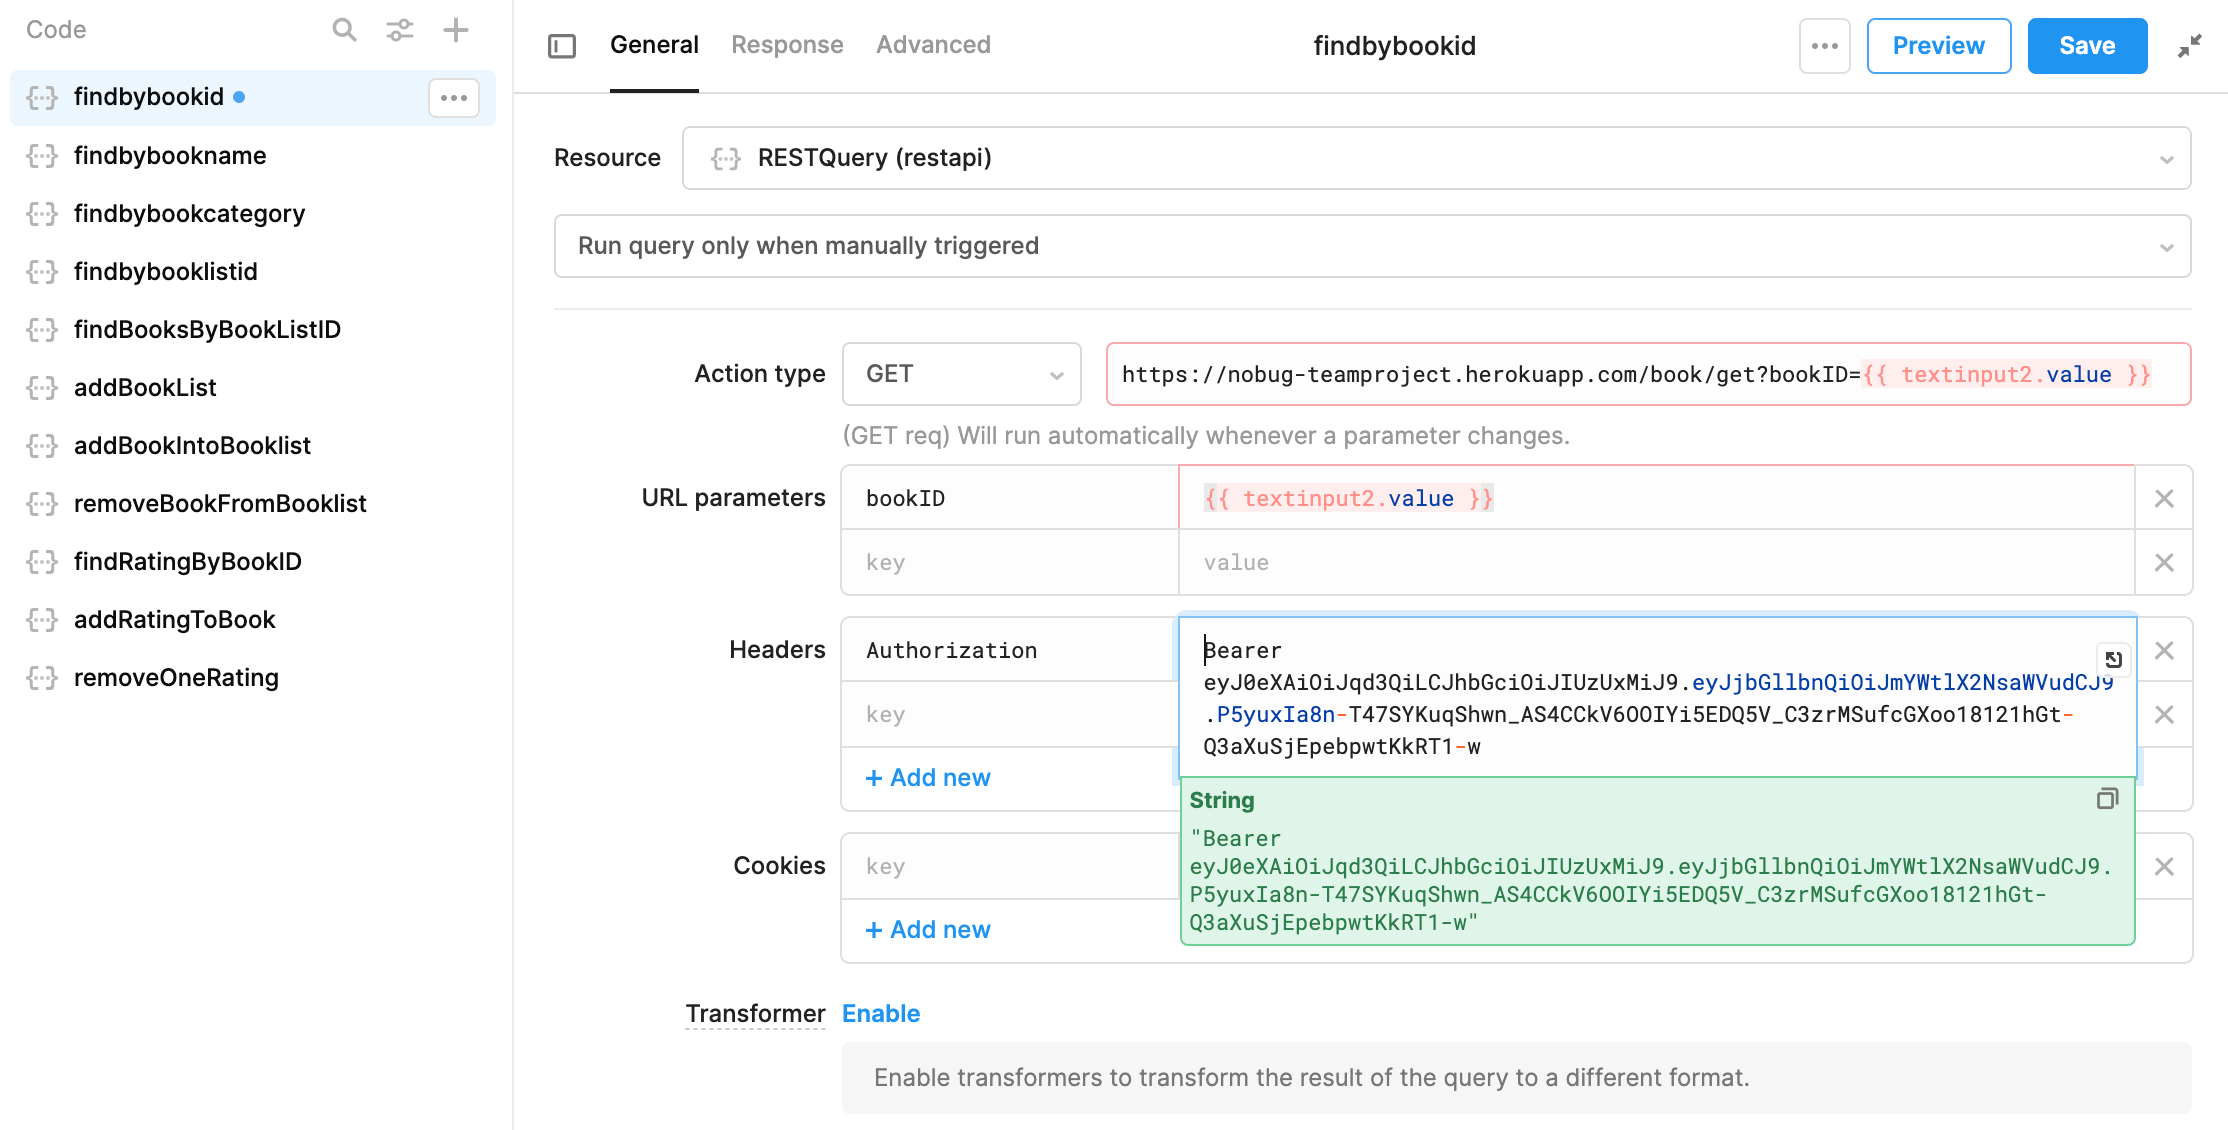Select the addRatingToBook query
The height and width of the screenshot is (1130, 2228).
coord(175,619)
